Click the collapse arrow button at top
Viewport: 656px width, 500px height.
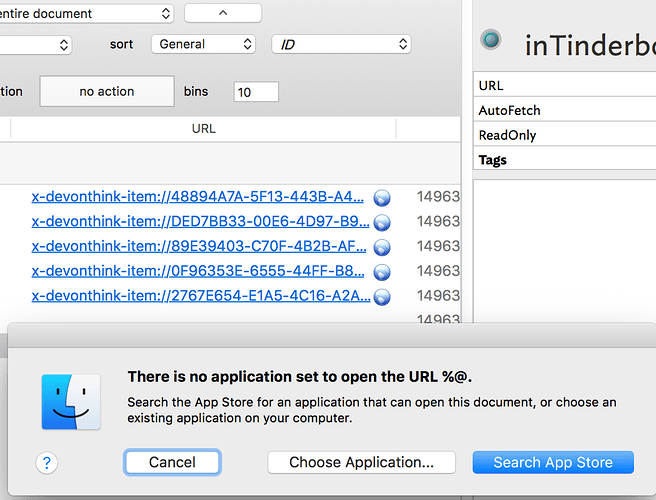223,13
